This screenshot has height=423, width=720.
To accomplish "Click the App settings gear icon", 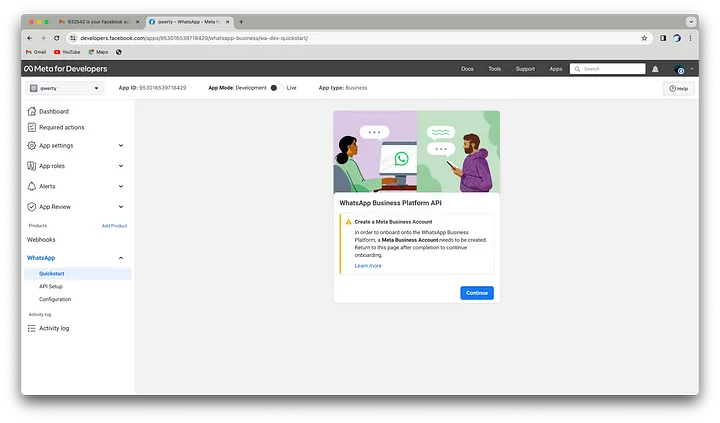I will click(31, 146).
